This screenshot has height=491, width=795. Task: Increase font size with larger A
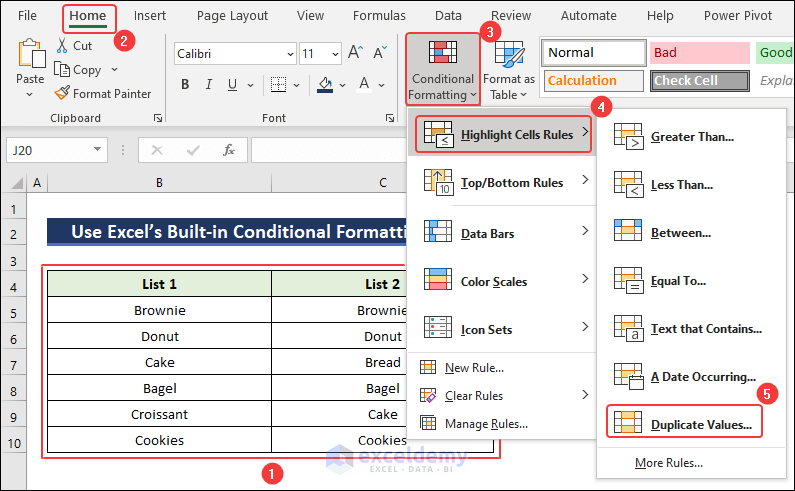pos(355,52)
